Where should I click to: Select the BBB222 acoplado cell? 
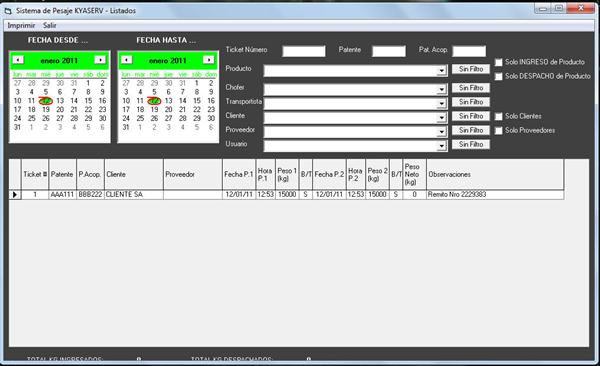(x=90, y=194)
